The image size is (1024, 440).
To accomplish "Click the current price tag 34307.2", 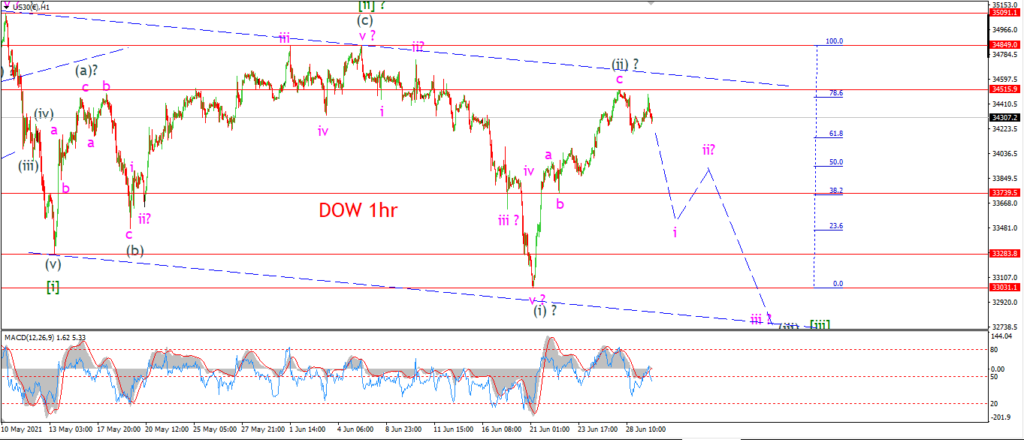I will [x=1002, y=118].
